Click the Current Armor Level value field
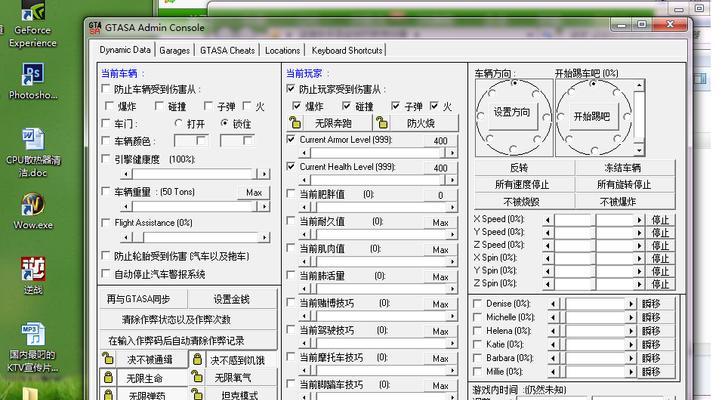Screen dimensions: 725x400 (440, 141)
